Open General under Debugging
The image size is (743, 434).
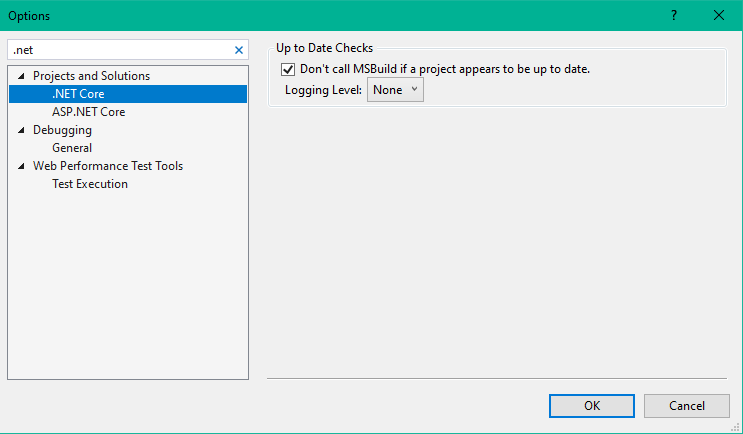(72, 148)
